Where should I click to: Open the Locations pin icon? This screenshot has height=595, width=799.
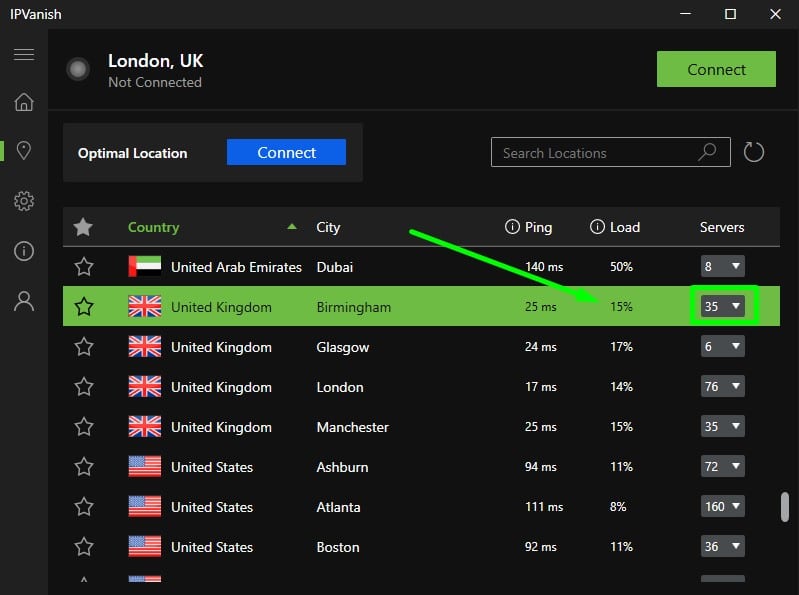tap(24, 150)
